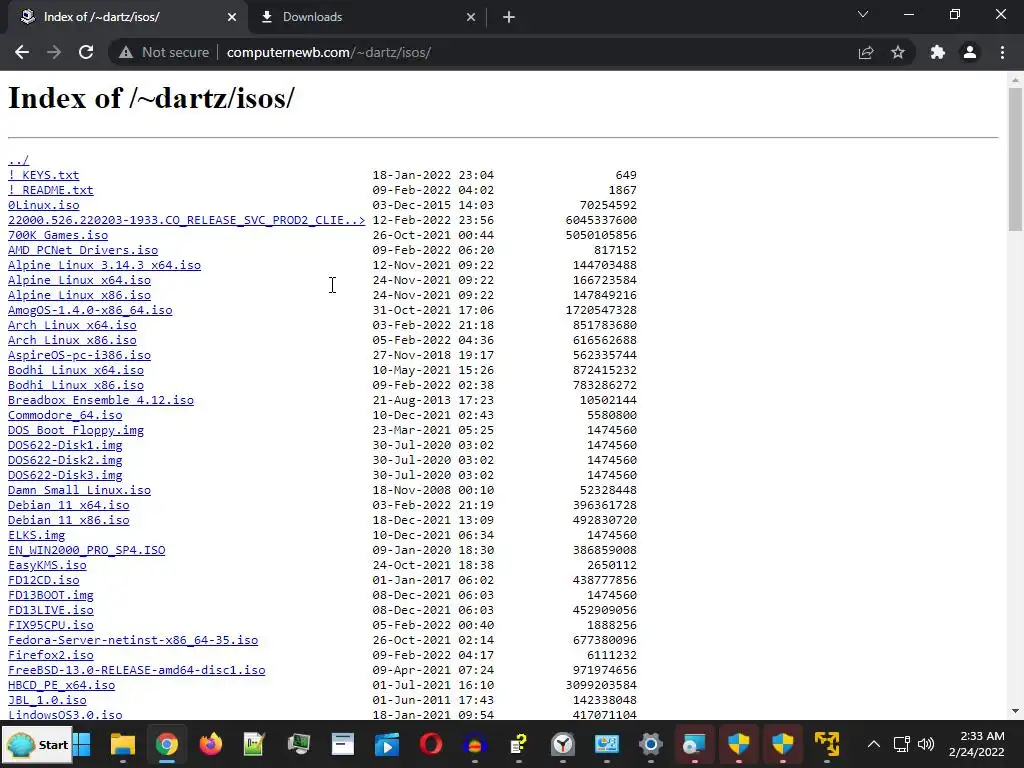Open the !_README.txt link
Viewport: 1024px width, 768px height.
point(51,190)
